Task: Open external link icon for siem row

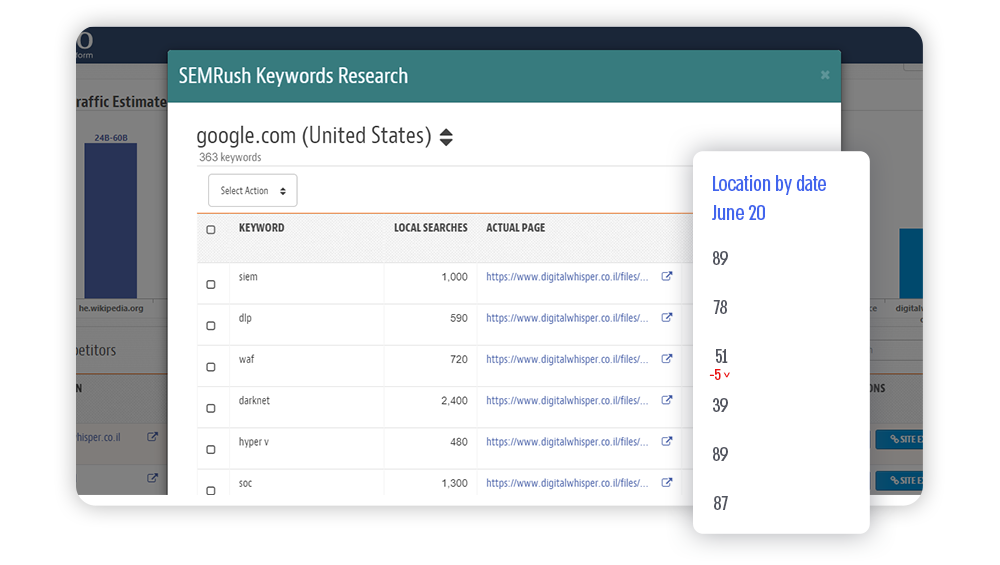Action: tap(666, 276)
